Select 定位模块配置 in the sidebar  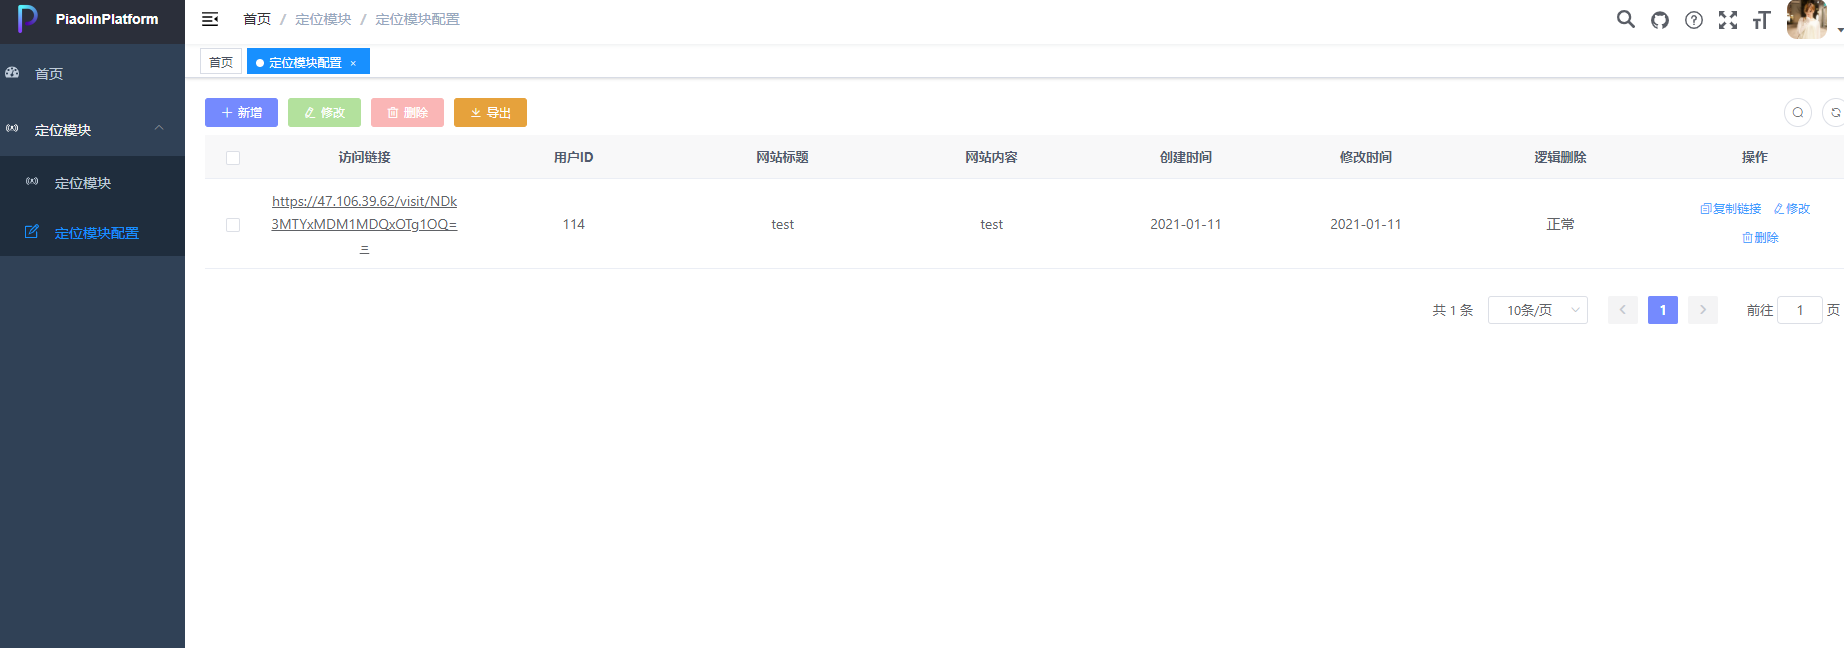(x=92, y=232)
